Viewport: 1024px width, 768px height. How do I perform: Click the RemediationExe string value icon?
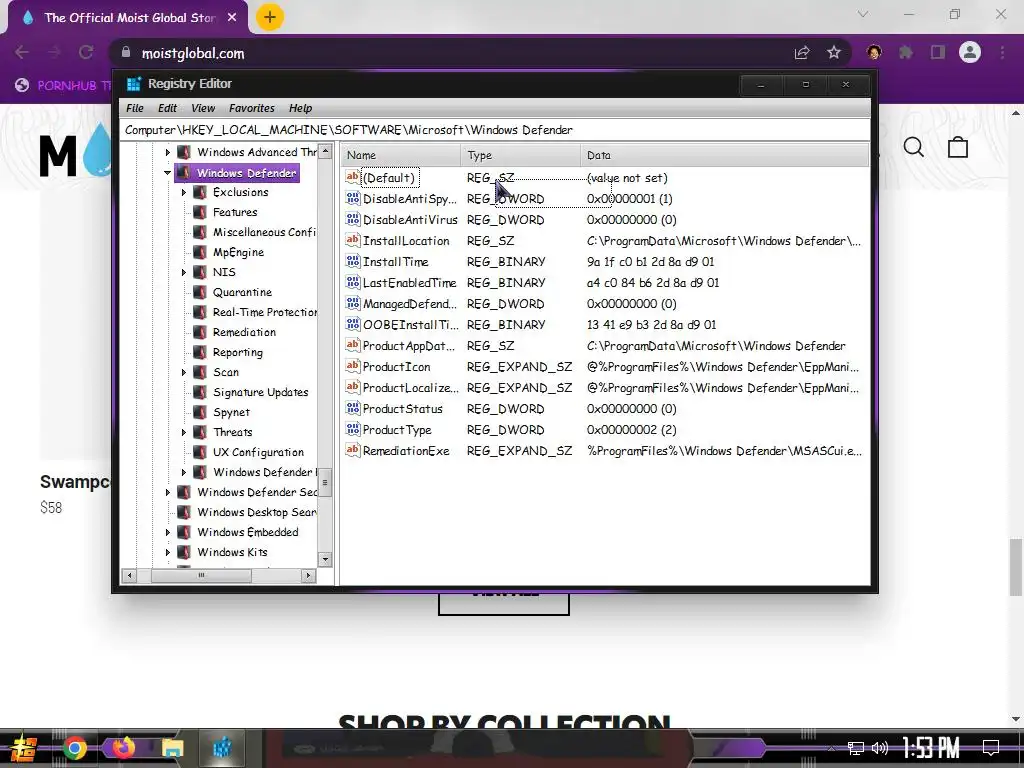353,451
